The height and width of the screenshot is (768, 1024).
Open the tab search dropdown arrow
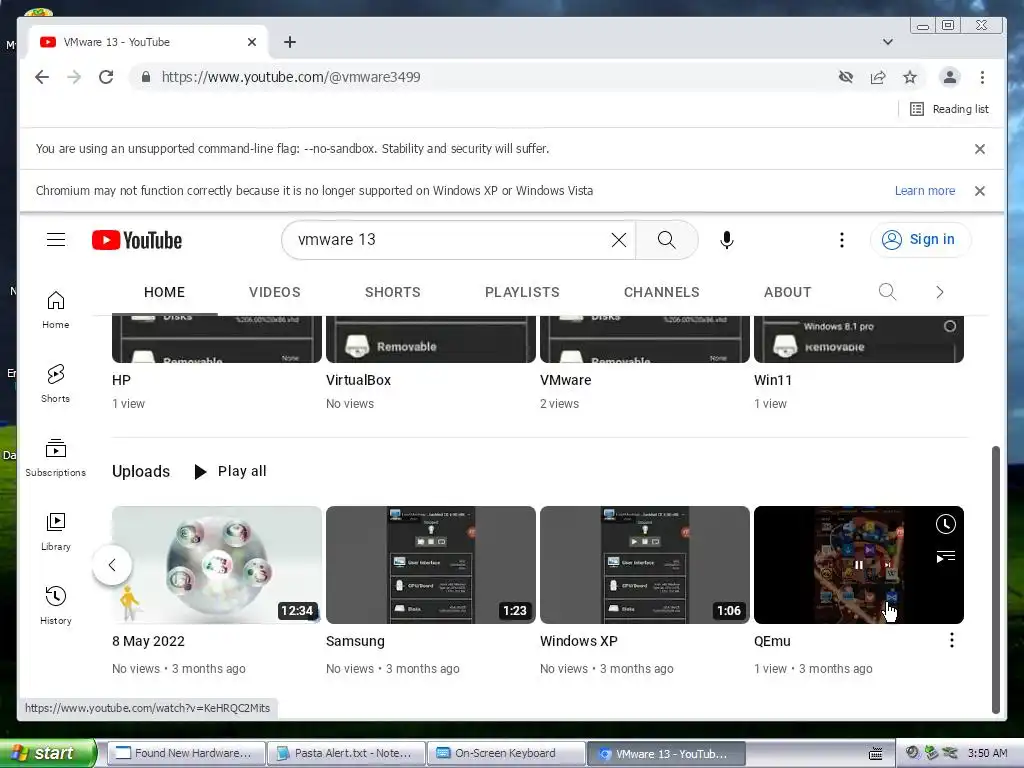pos(888,42)
